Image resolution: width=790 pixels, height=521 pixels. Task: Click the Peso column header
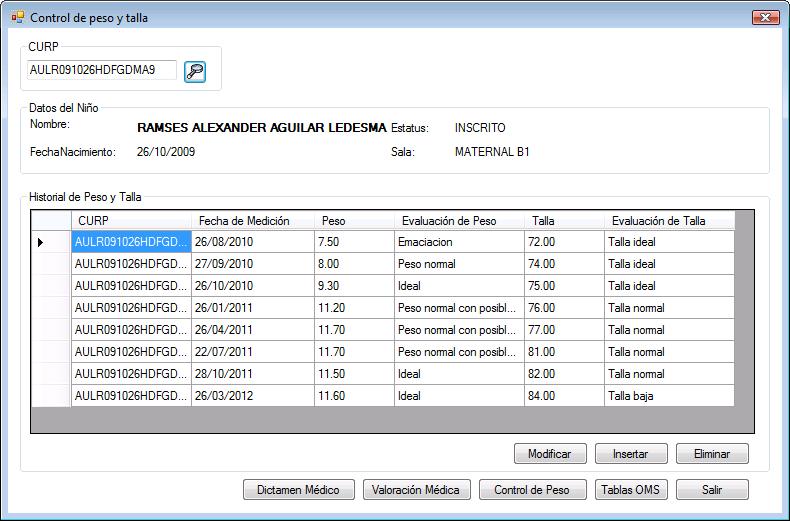[x=355, y=221]
